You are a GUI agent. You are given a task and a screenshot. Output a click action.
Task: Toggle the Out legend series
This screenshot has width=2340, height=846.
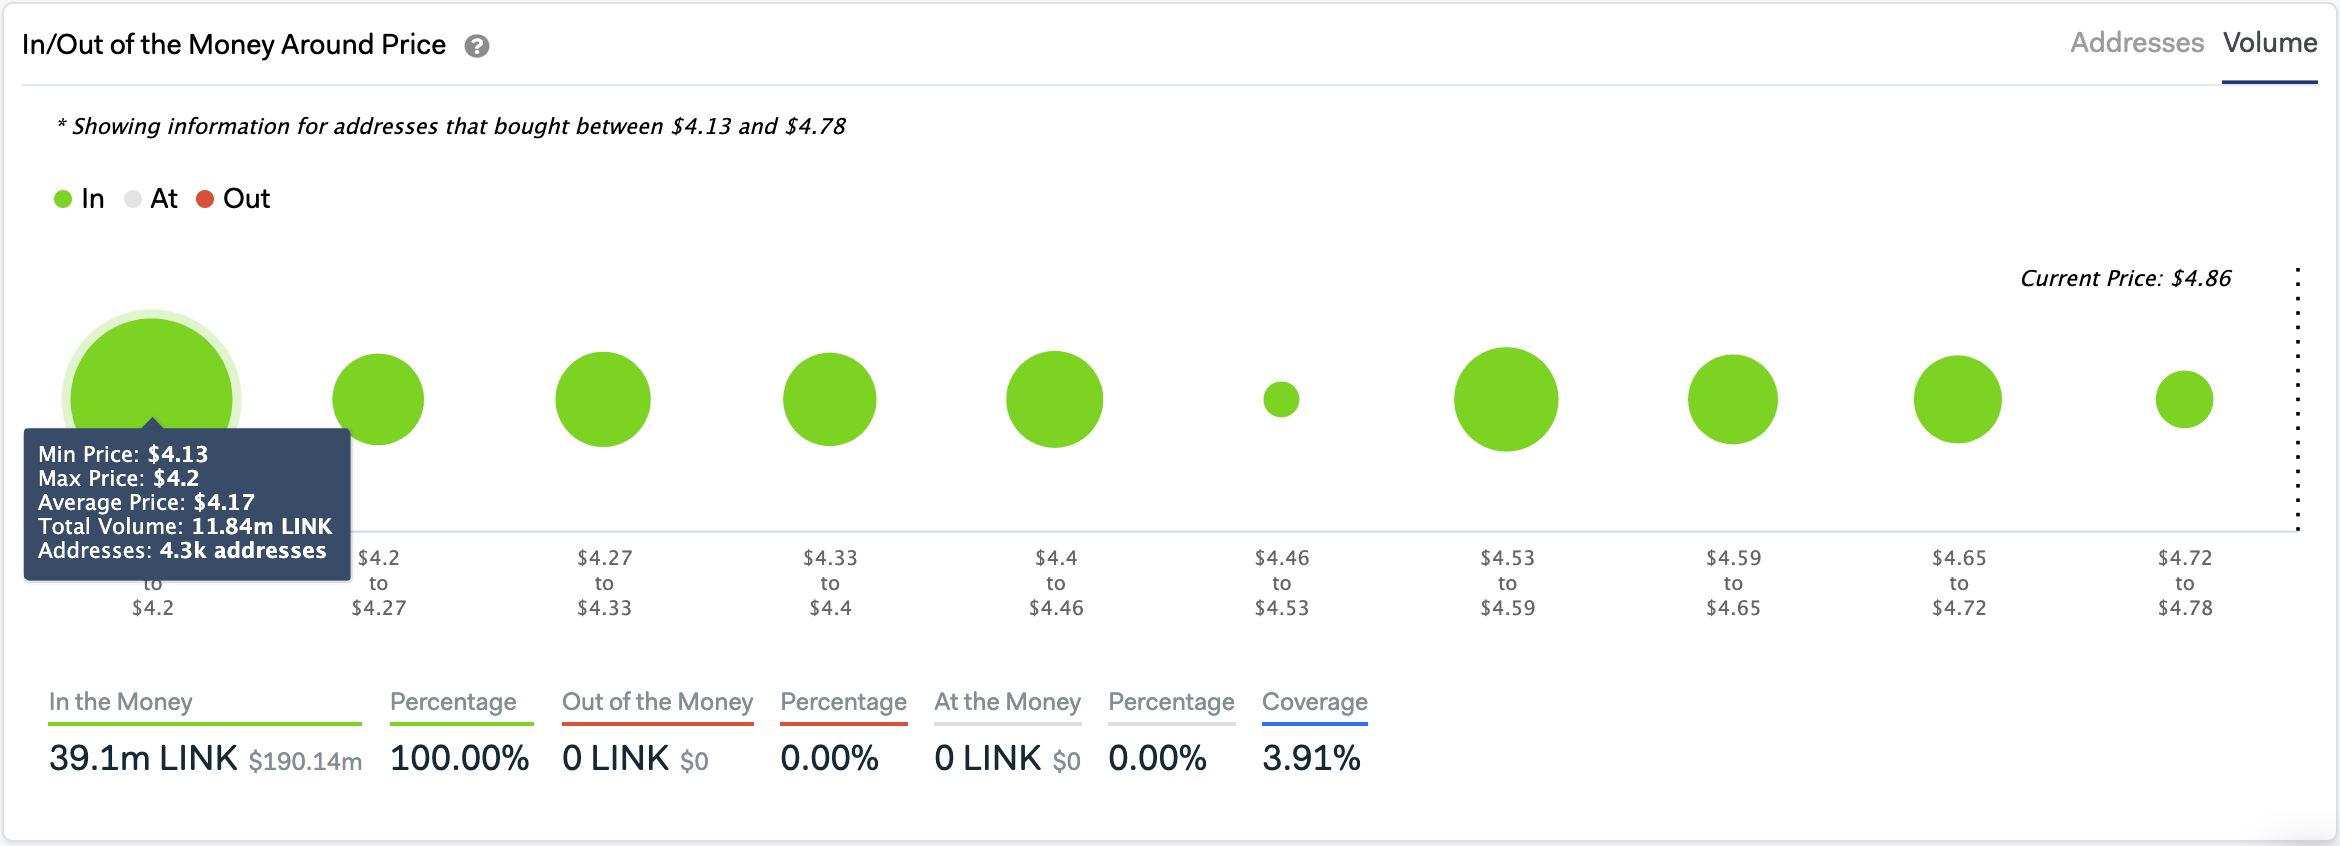click(233, 199)
